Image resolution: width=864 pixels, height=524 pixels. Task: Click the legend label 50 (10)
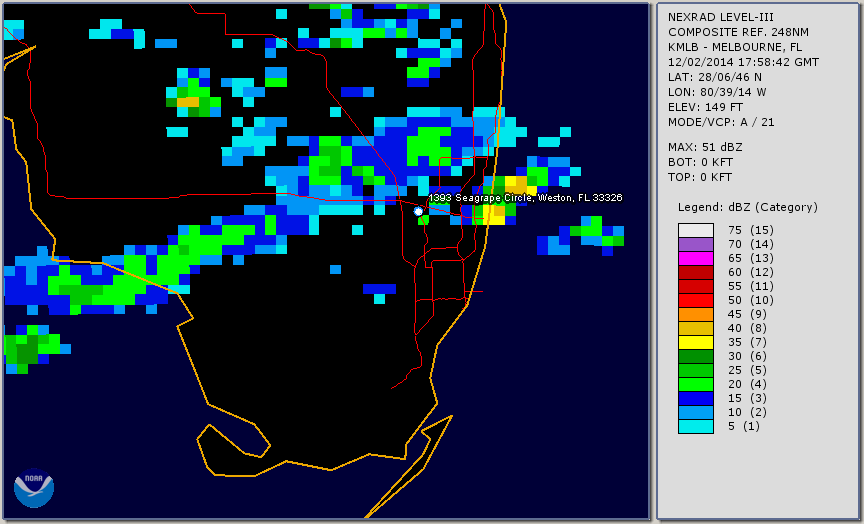[x=750, y=300]
